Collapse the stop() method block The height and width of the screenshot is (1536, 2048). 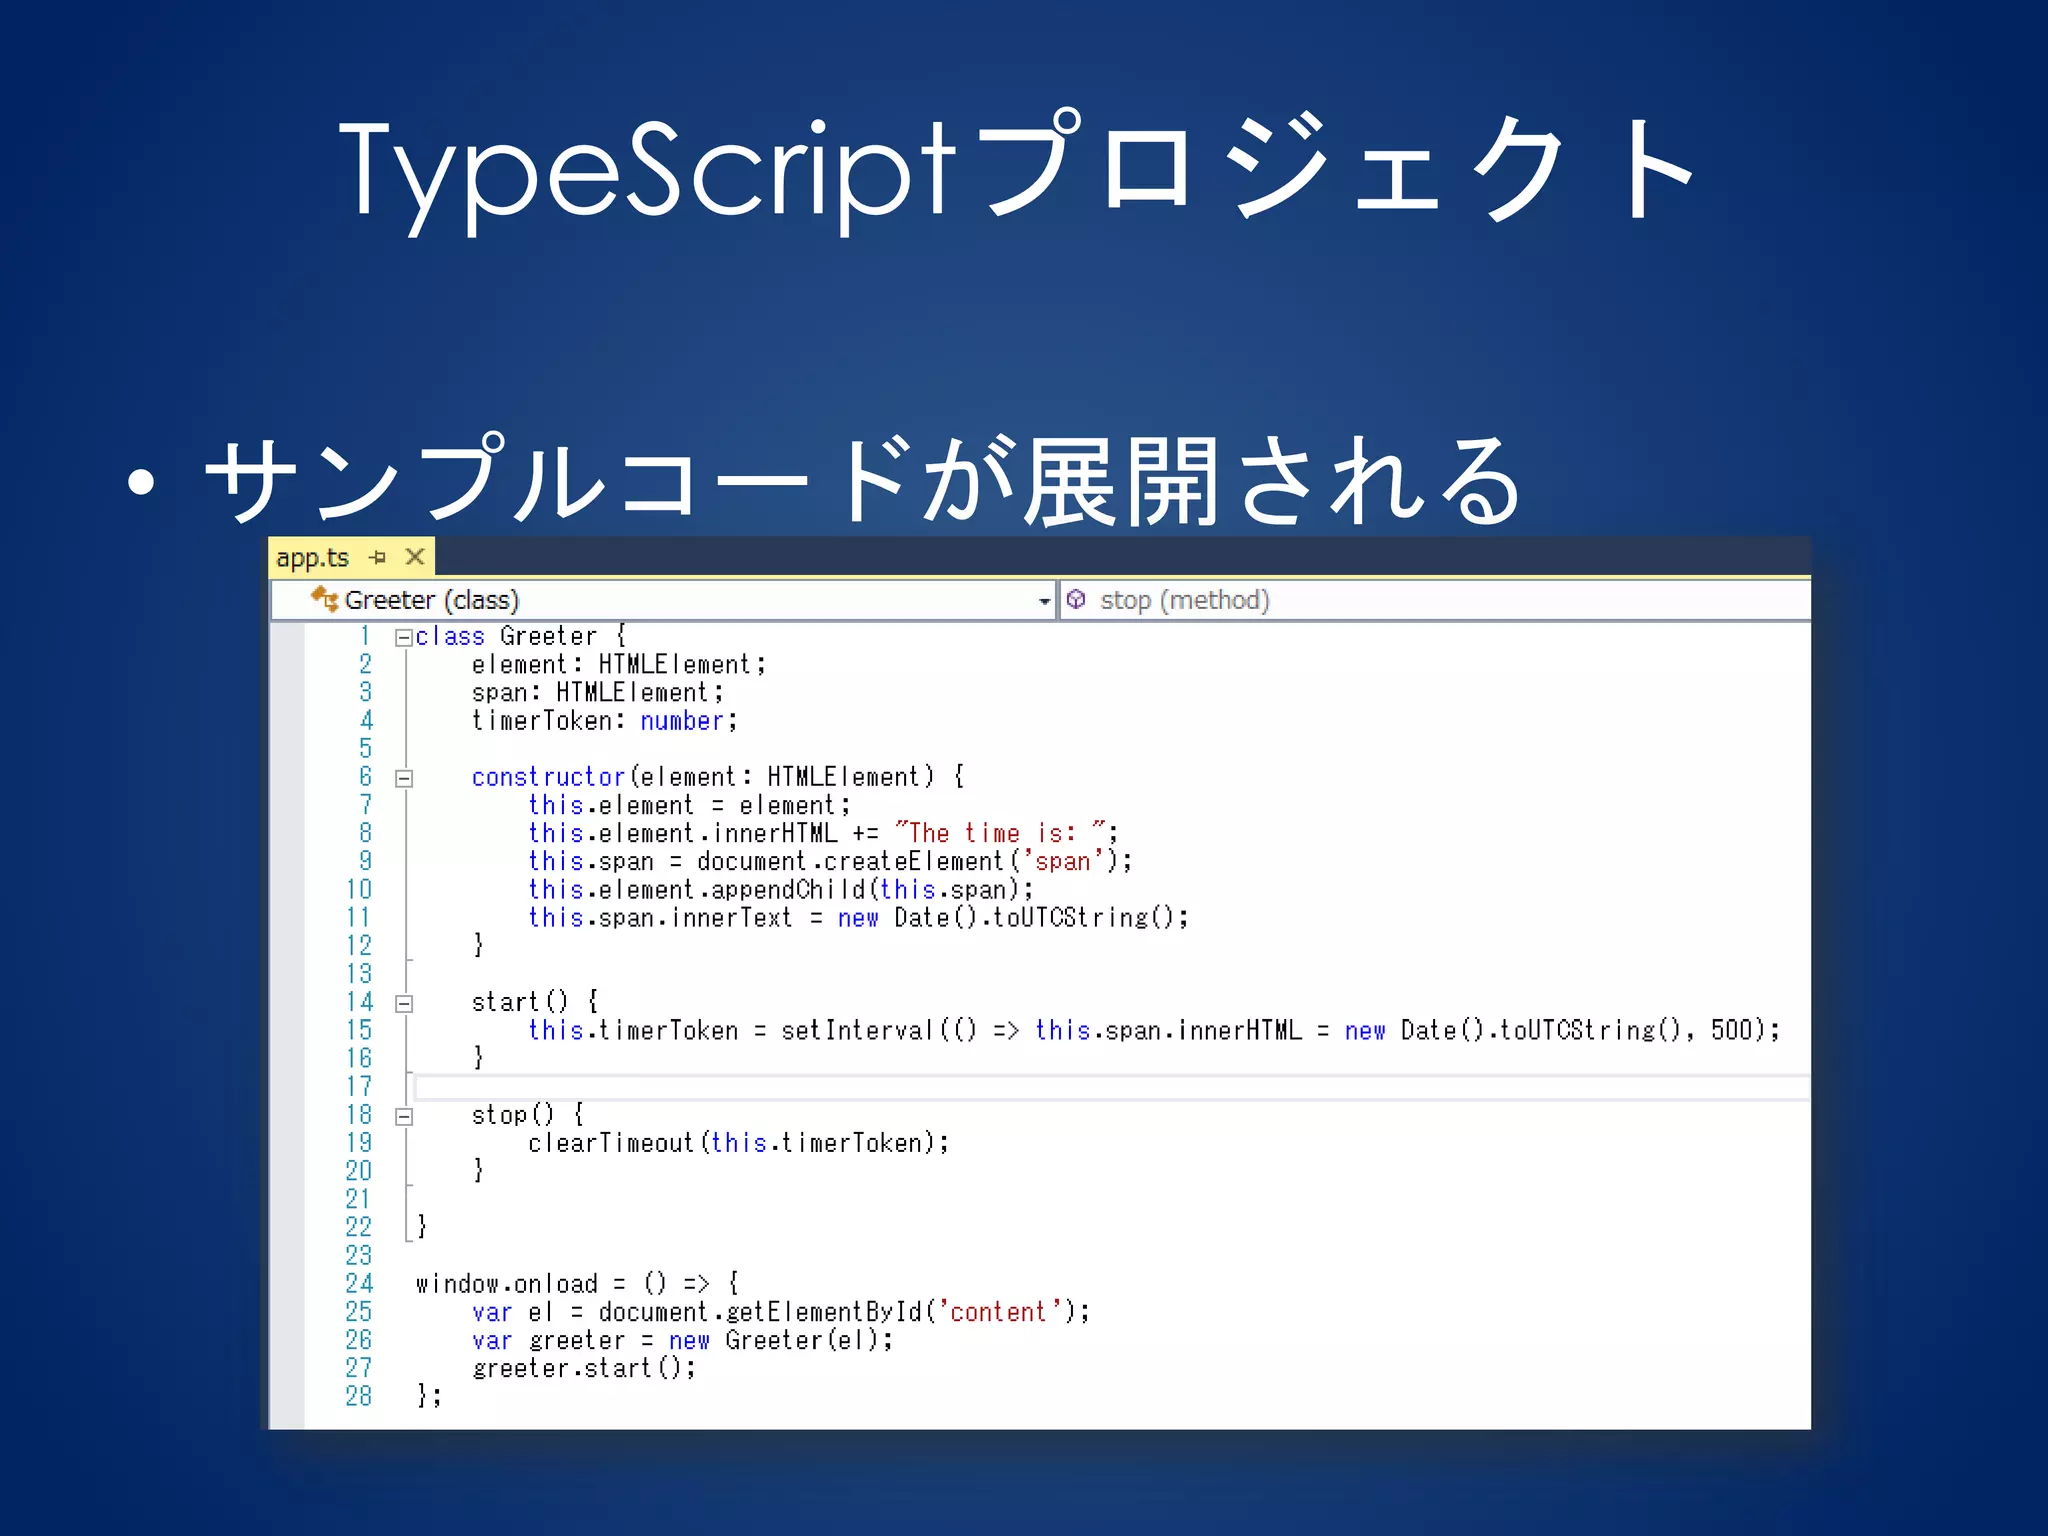tap(404, 1116)
